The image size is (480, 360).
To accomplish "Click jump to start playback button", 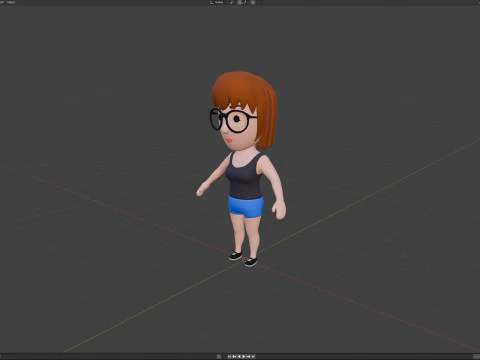I will pyautogui.click(x=229, y=356).
